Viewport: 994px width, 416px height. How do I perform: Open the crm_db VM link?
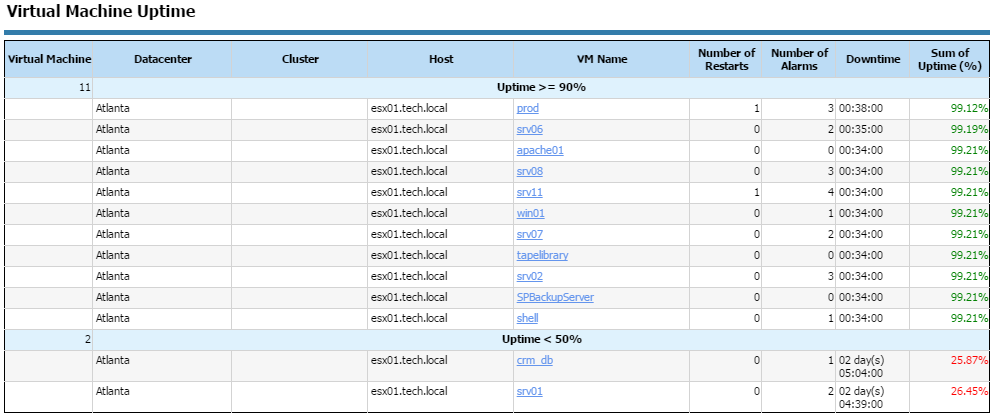[530, 360]
